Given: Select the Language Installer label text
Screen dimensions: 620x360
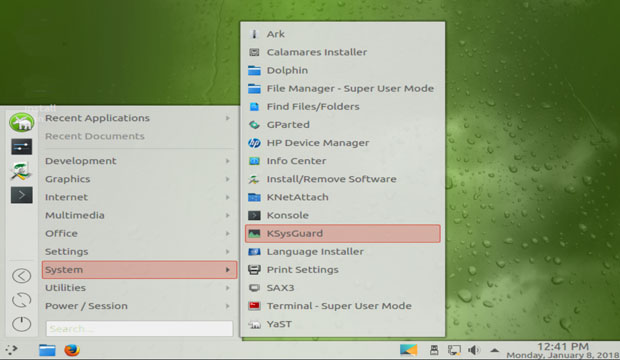Looking at the screenshot, I should pos(315,252).
